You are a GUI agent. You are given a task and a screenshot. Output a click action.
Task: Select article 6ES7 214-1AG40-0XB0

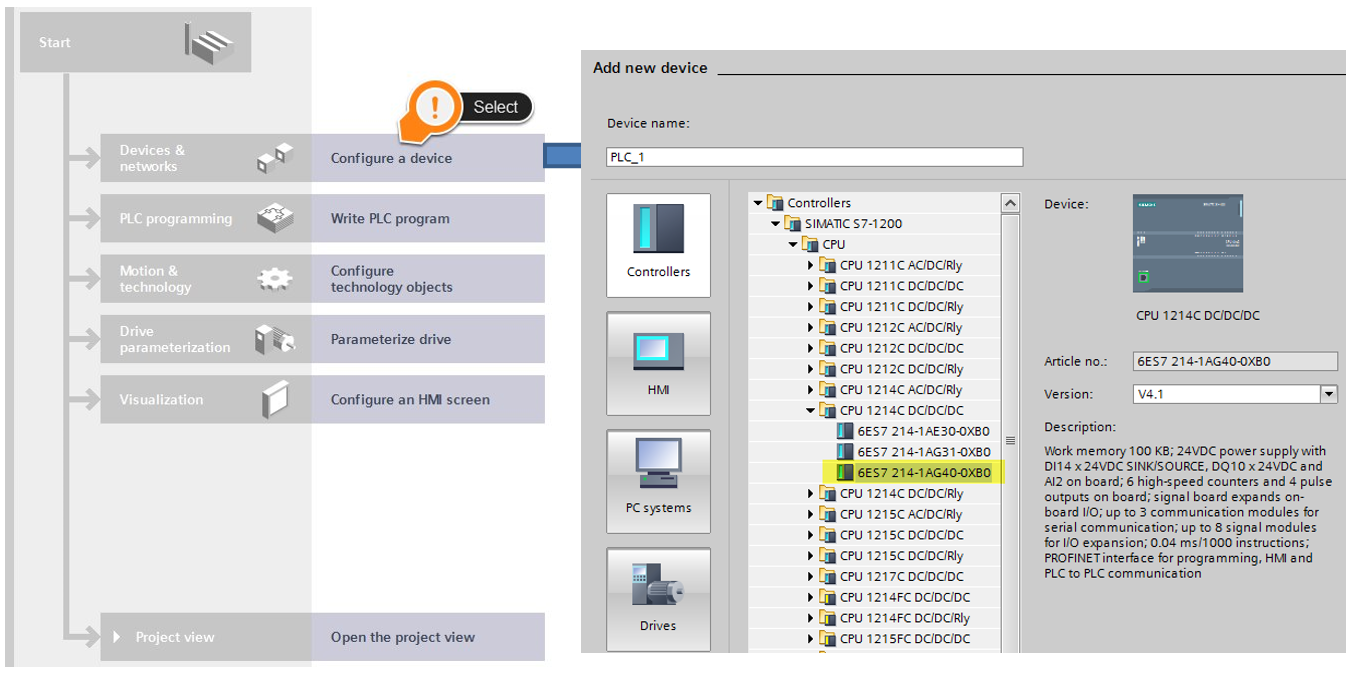pyautogui.click(x=923, y=473)
